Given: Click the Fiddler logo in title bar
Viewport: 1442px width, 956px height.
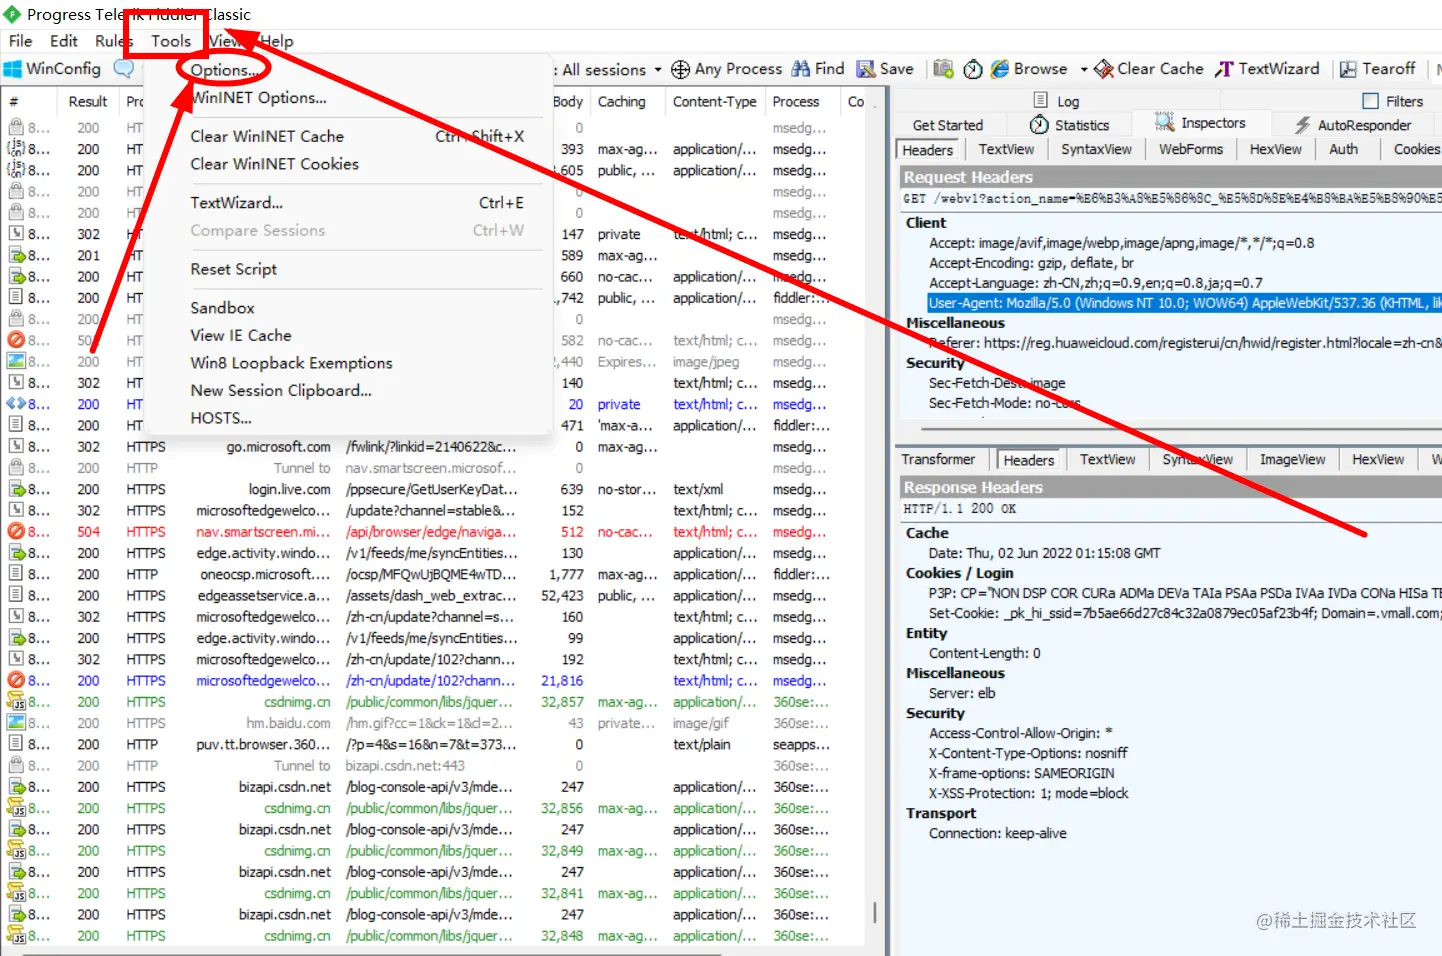Looking at the screenshot, I should 12,14.
